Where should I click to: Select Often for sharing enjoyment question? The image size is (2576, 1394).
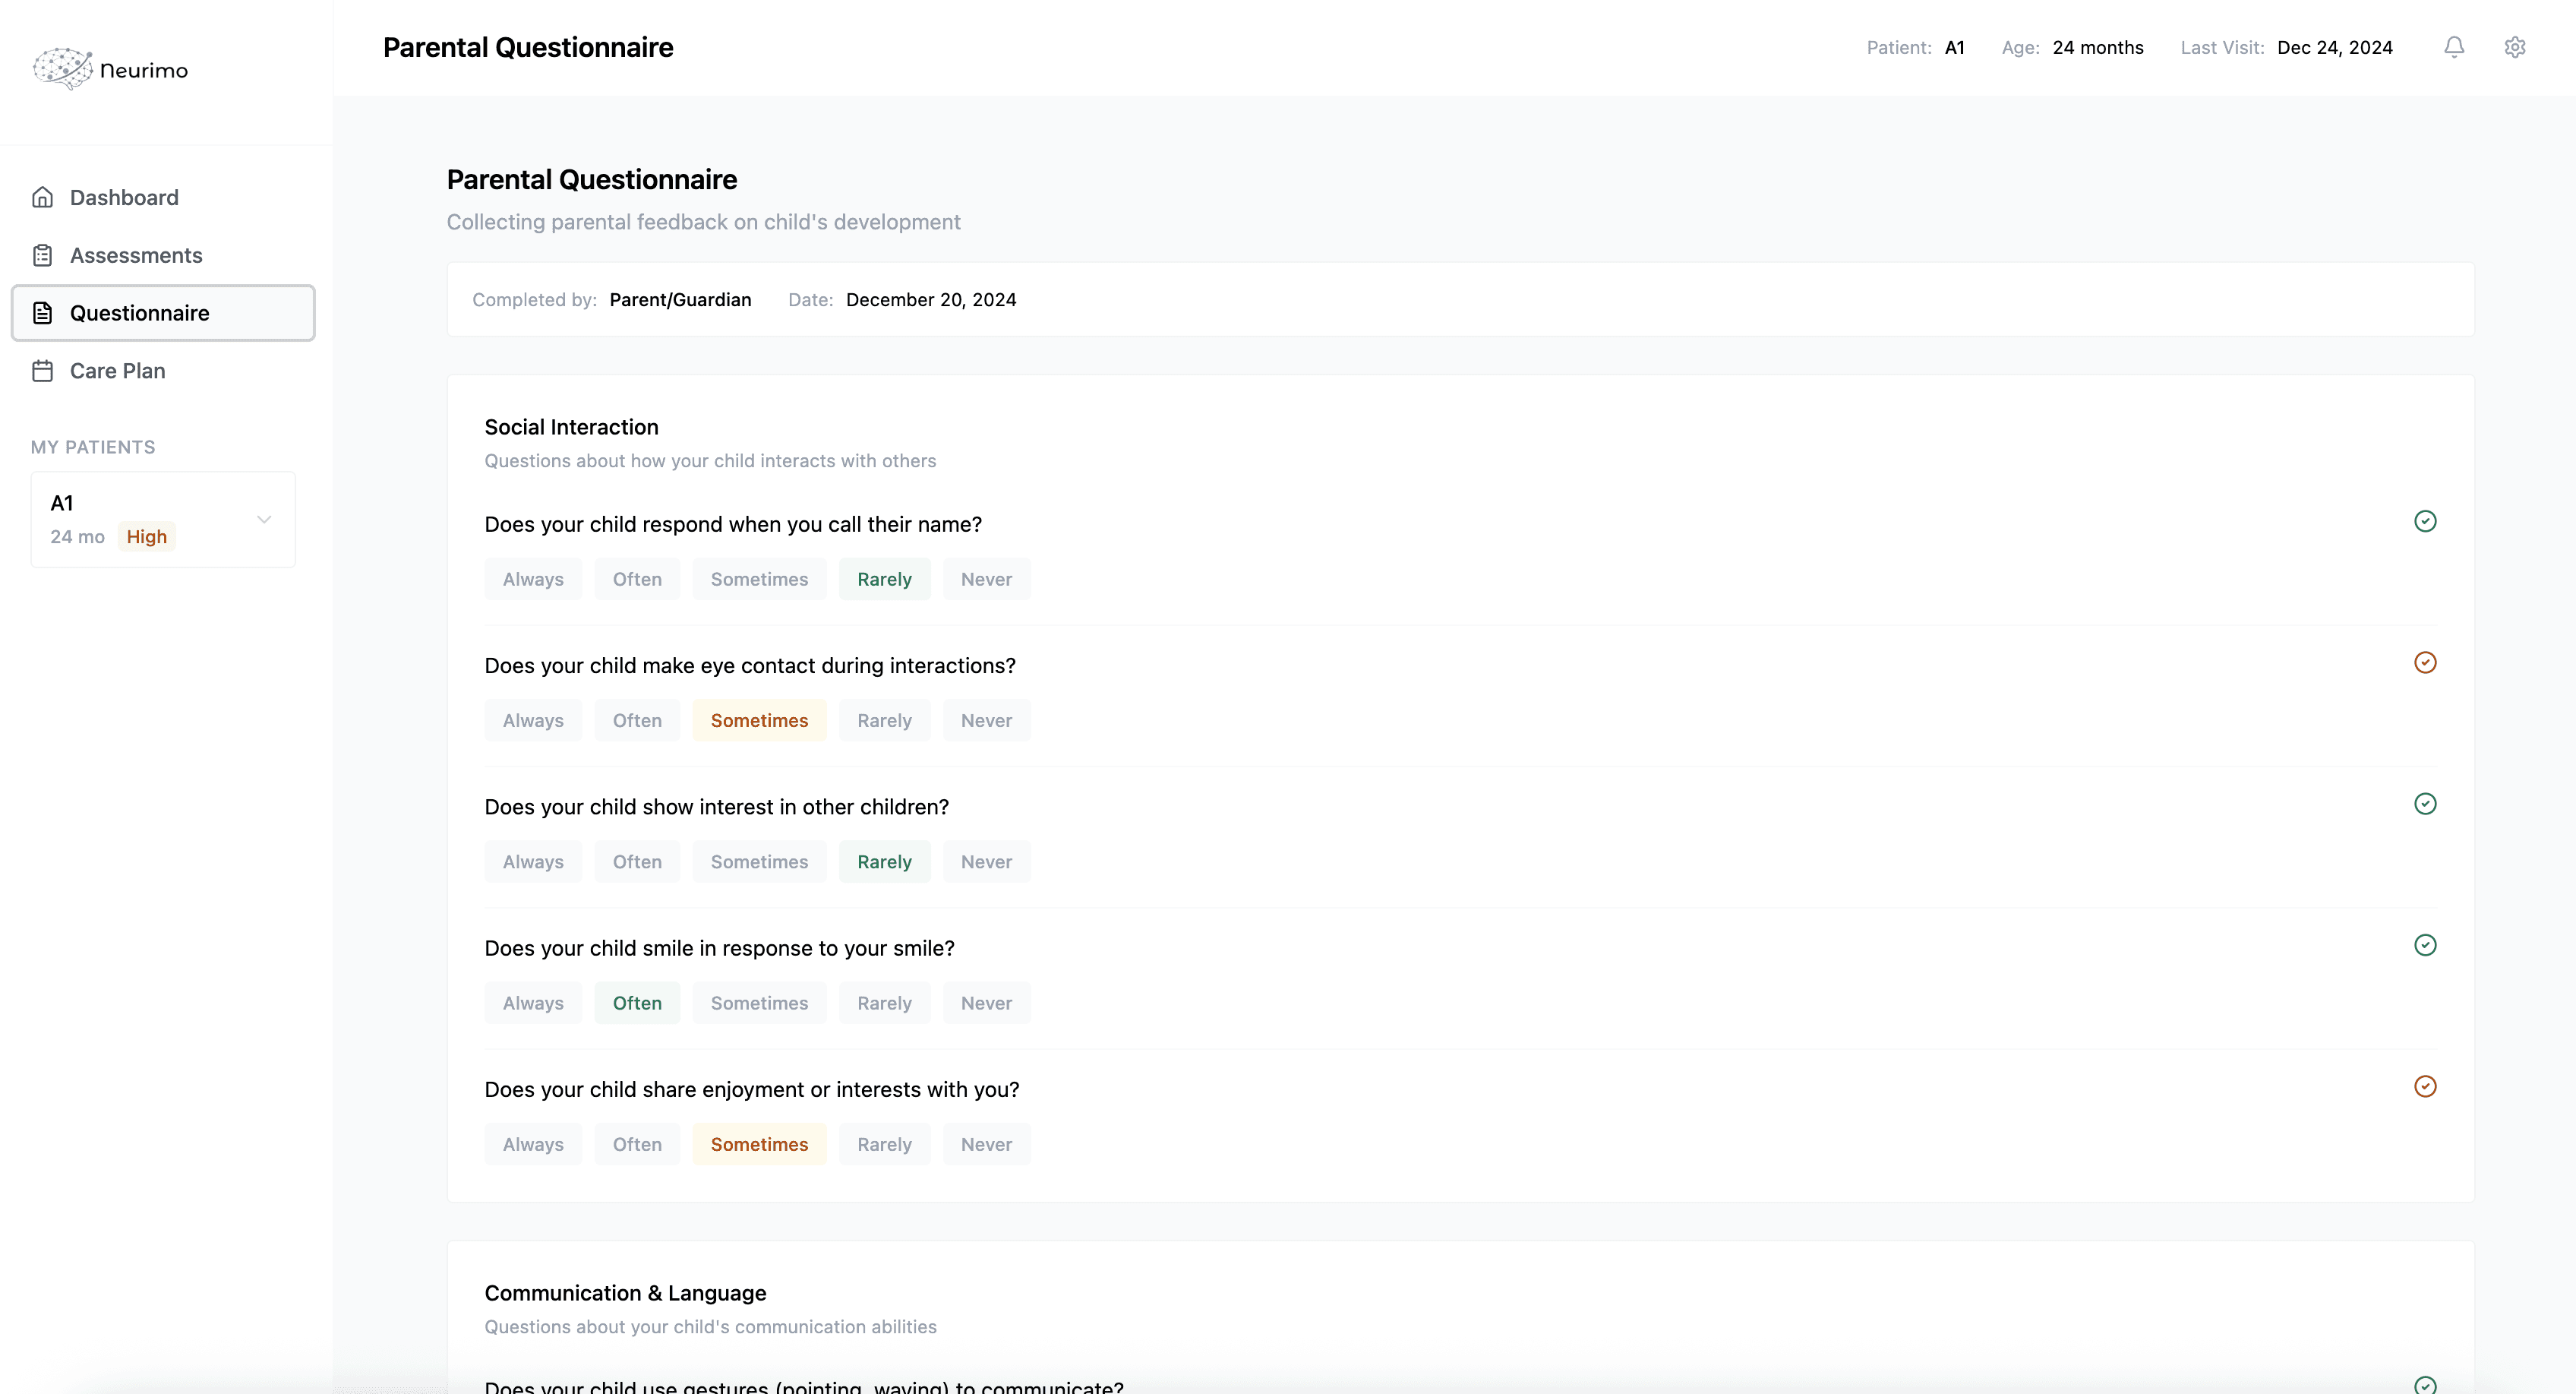click(637, 1144)
